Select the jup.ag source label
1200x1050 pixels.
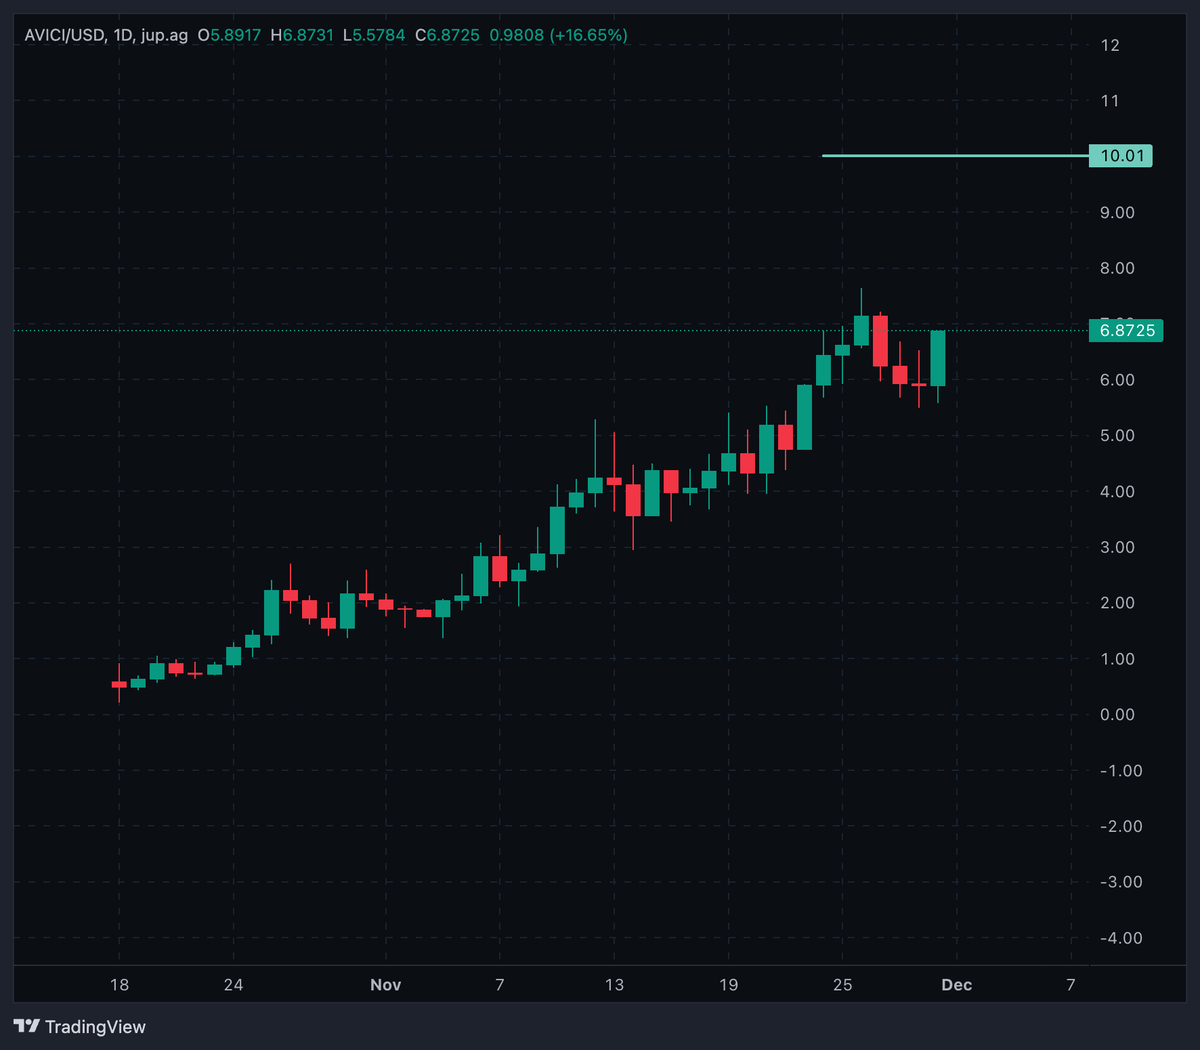pyautogui.click(x=165, y=35)
